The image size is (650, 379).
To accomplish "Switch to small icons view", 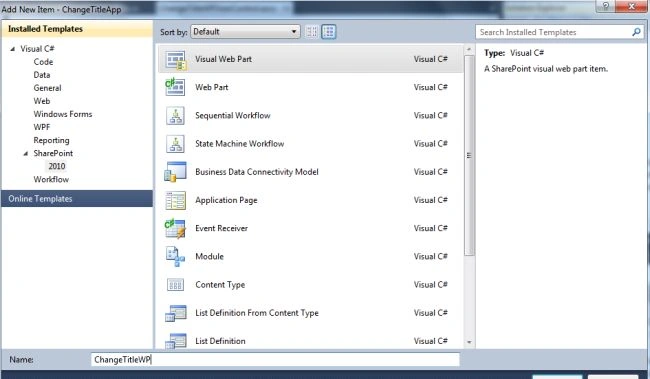I will click(311, 32).
